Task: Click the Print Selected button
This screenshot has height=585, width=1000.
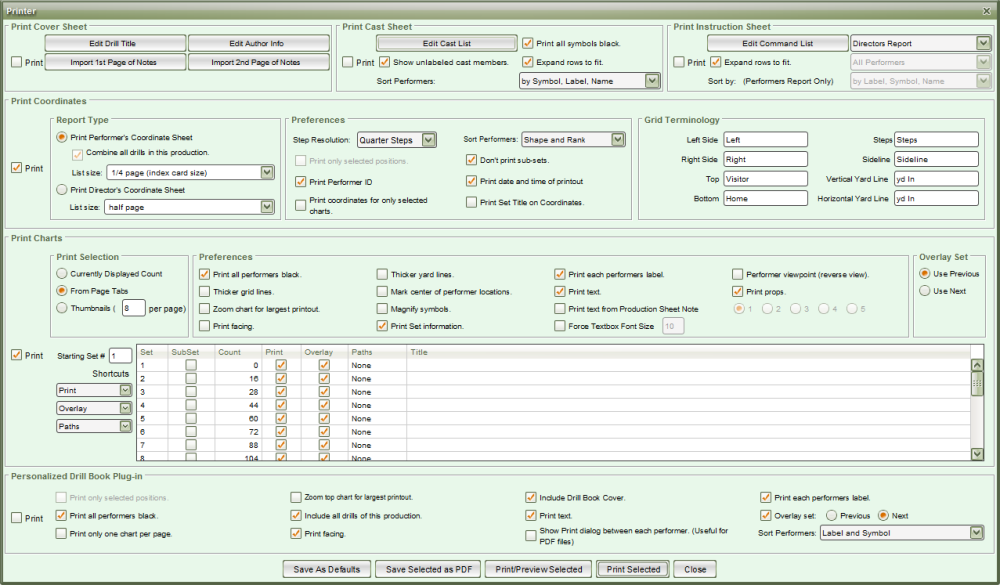Action: coord(633,568)
